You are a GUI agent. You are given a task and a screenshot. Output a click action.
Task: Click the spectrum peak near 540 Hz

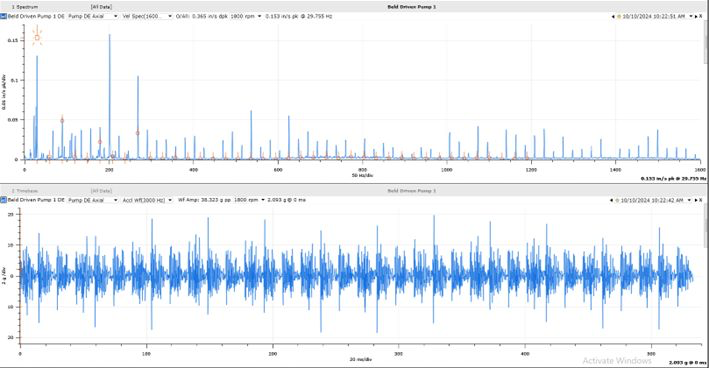(x=251, y=135)
